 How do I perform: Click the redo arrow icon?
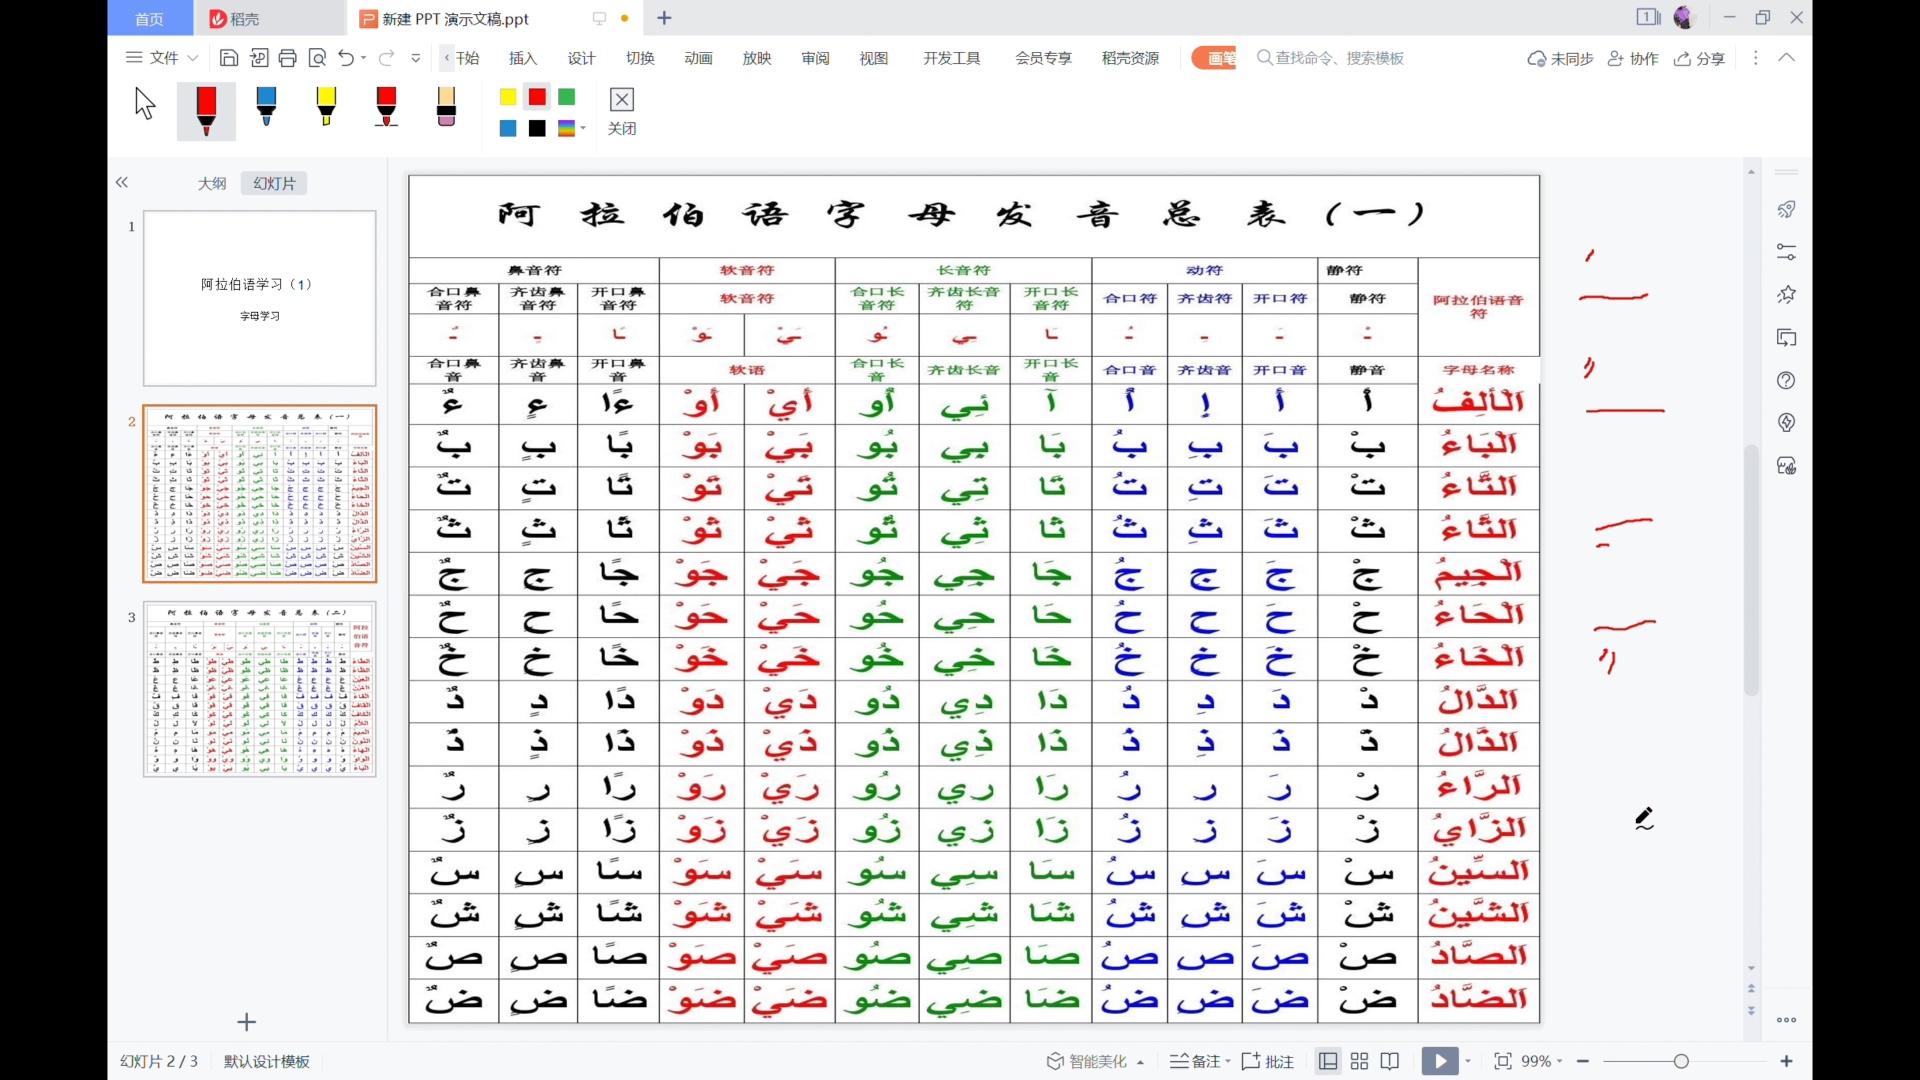click(x=388, y=58)
